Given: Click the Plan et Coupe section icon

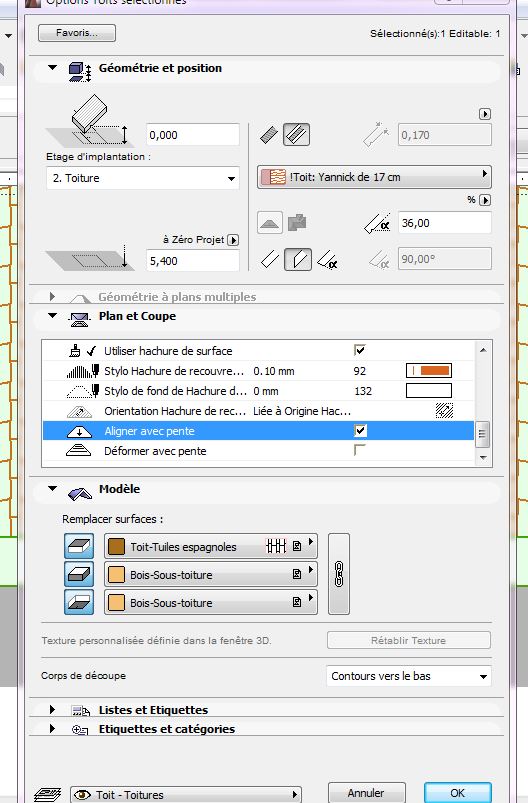Looking at the screenshot, I should click(x=79, y=320).
